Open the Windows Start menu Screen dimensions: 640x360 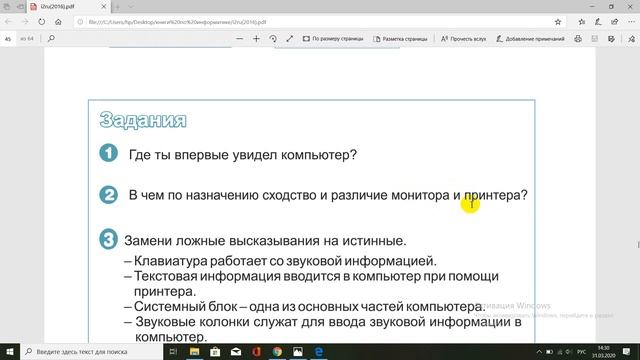(x=10, y=351)
